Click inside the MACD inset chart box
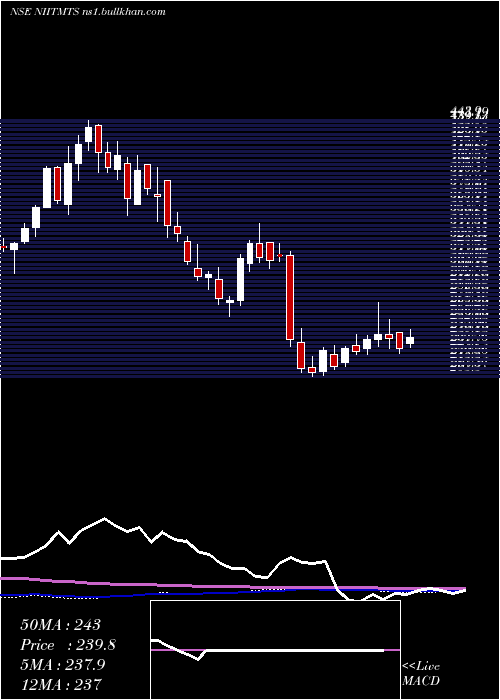The width and height of the screenshot is (500, 700). pyautogui.click(x=275, y=650)
